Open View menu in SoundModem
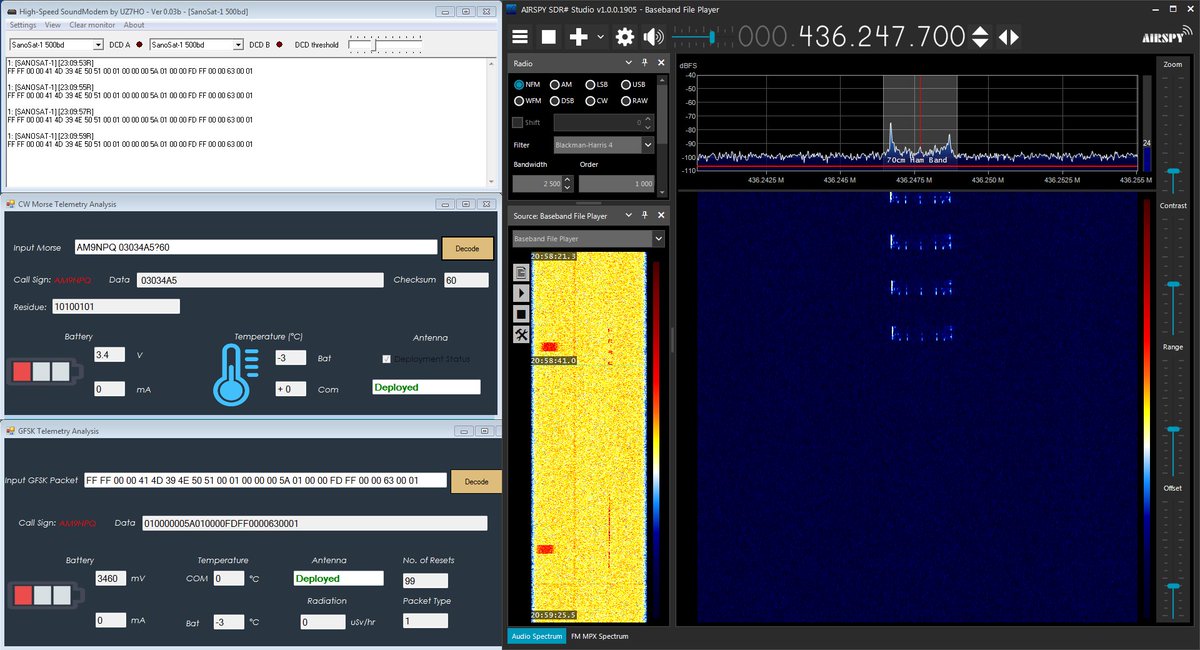This screenshot has width=1200, height=650. pos(52,25)
